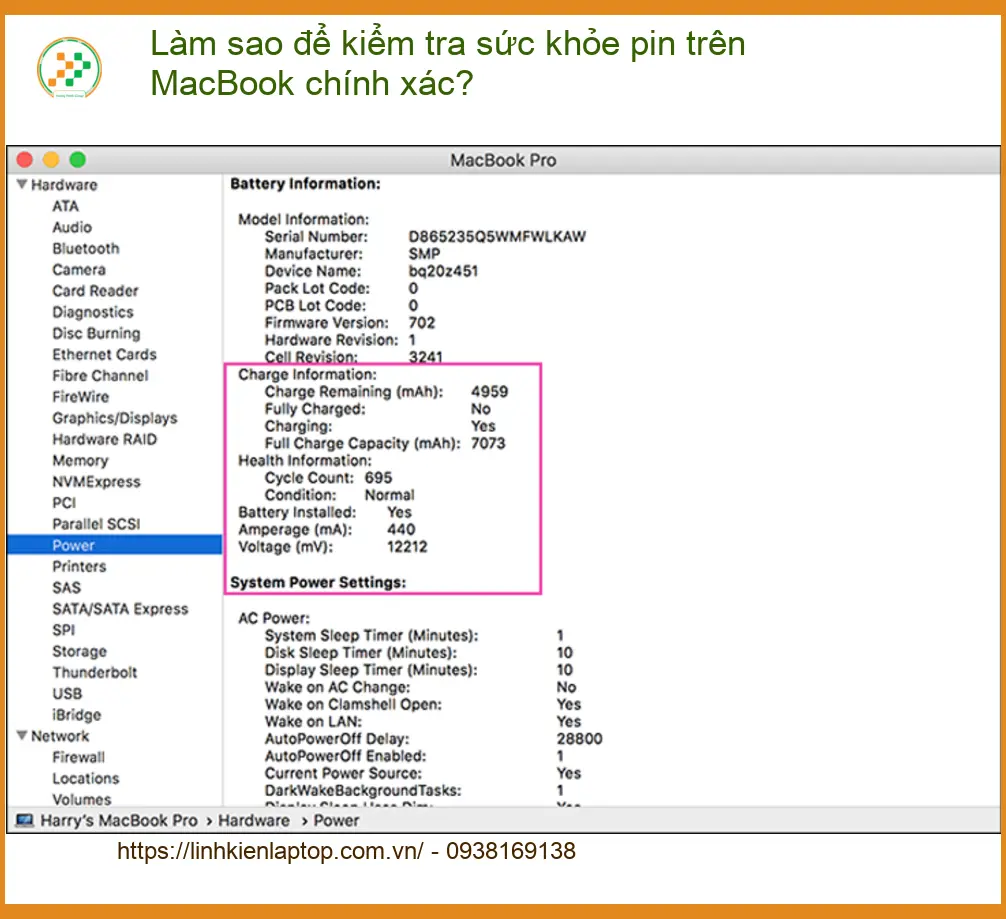Click the yellow minimize window button
This screenshot has height=919, width=1006.
(x=51, y=160)
